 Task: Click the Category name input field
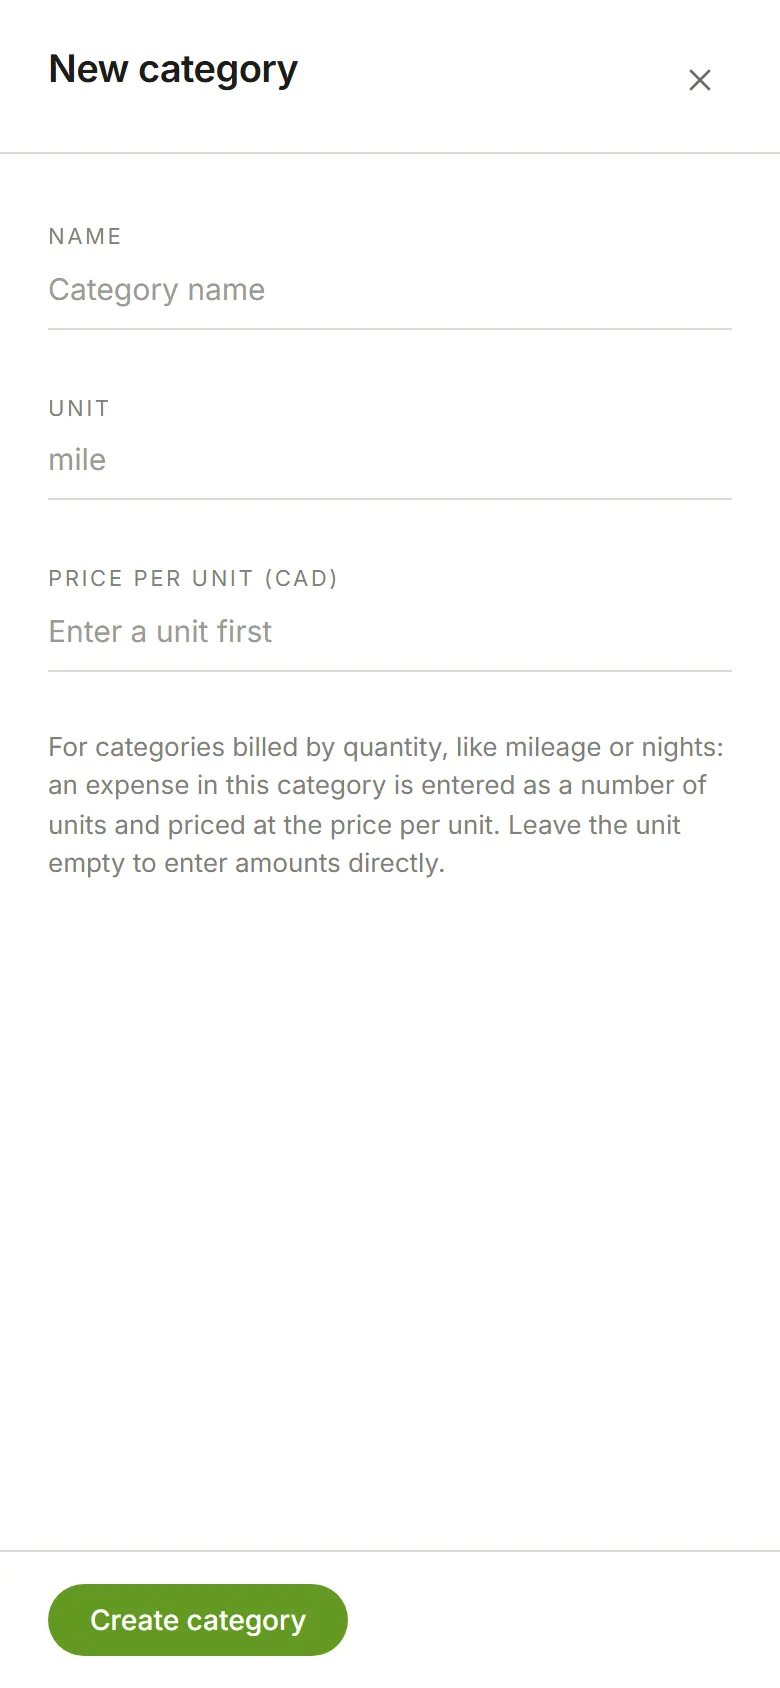[x=390, y=290]
